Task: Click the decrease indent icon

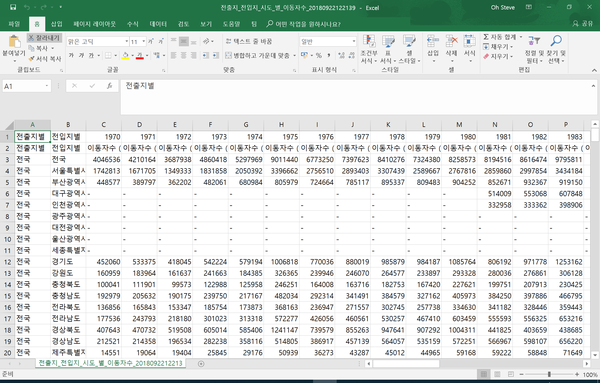Action: pyautogui.click(x=206, y=55)
